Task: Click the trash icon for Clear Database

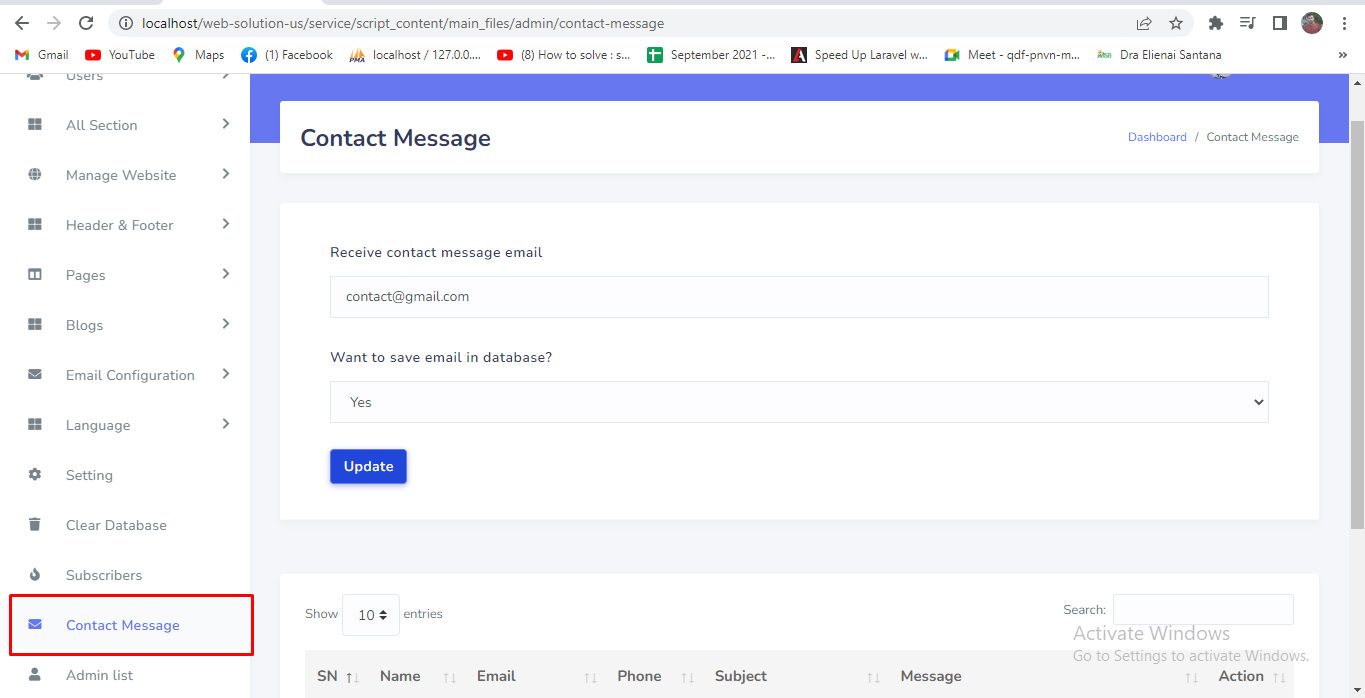Action: [x=35, y=525]
